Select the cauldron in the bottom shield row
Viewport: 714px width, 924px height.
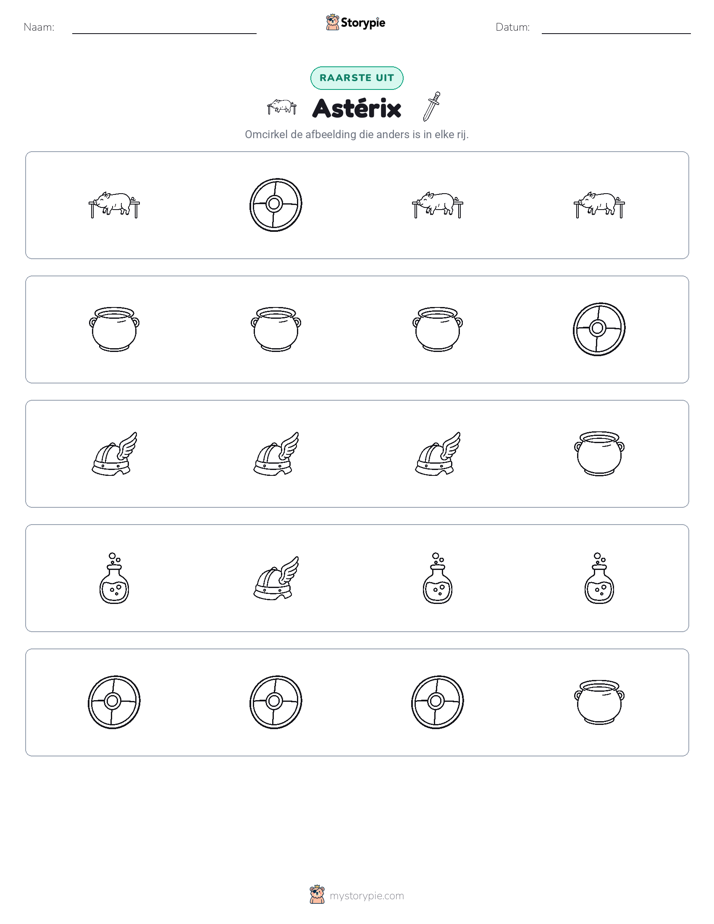pos(599,702)
